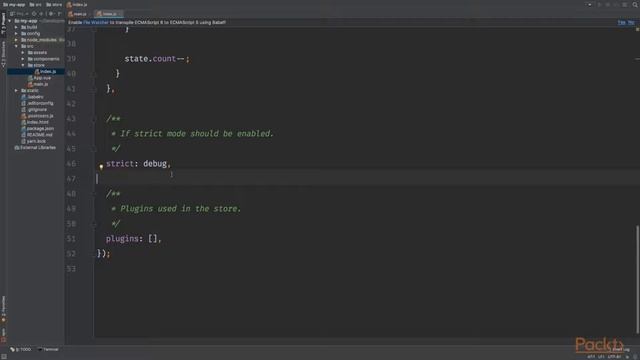640x360 pixels.
Task: Click the tool window quick access icon
Action: click(x=3, y=356)
